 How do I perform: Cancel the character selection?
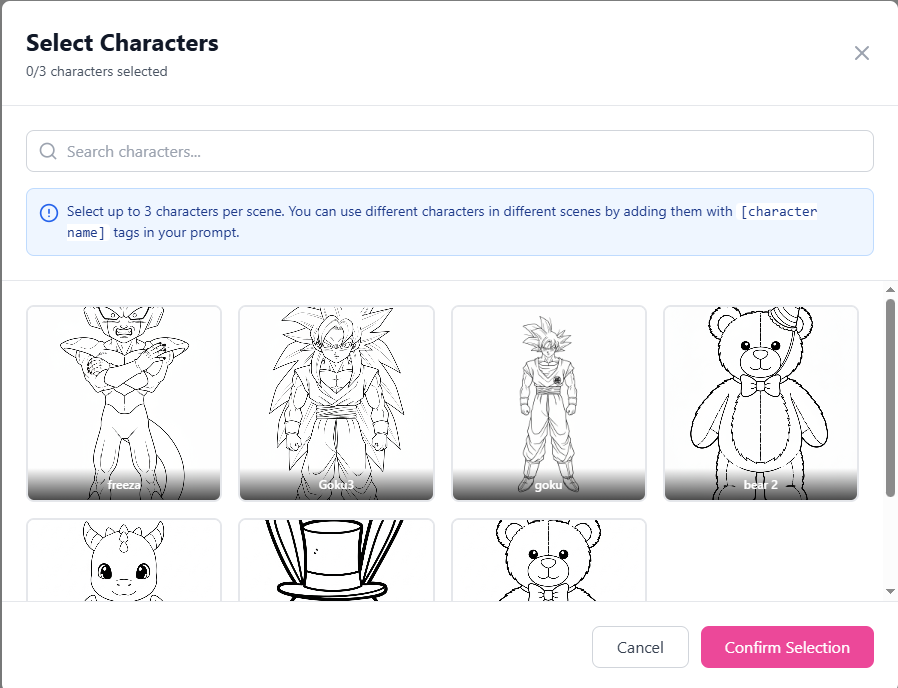tap(640, 647)
